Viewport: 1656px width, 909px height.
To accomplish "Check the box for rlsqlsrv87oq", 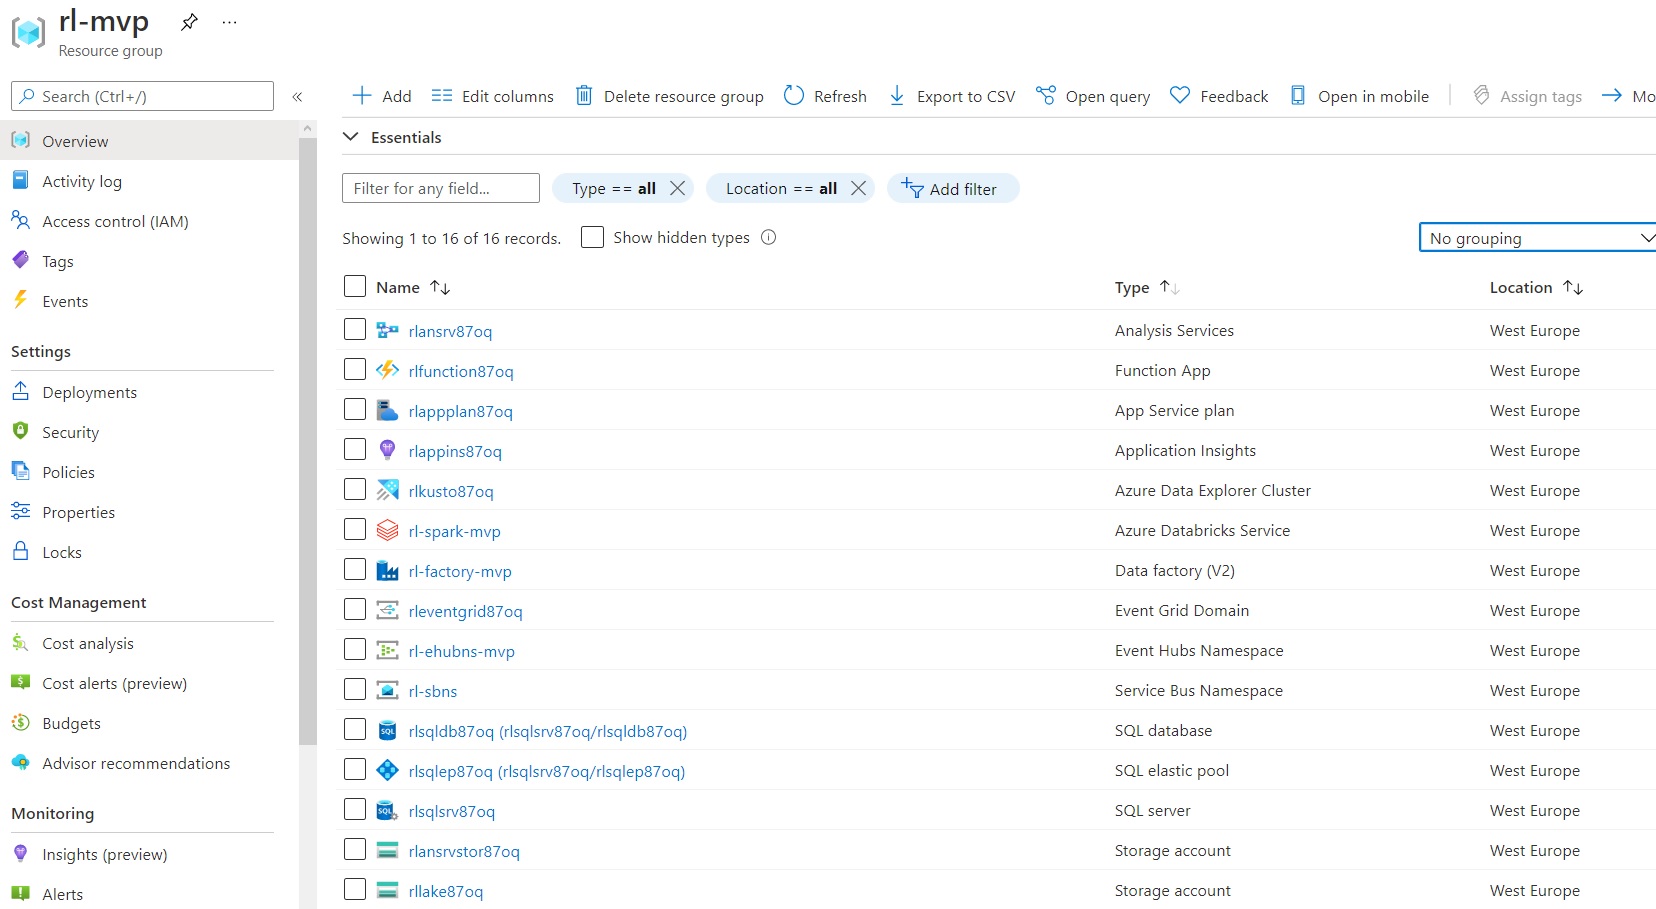I will [x=355, y=809].
